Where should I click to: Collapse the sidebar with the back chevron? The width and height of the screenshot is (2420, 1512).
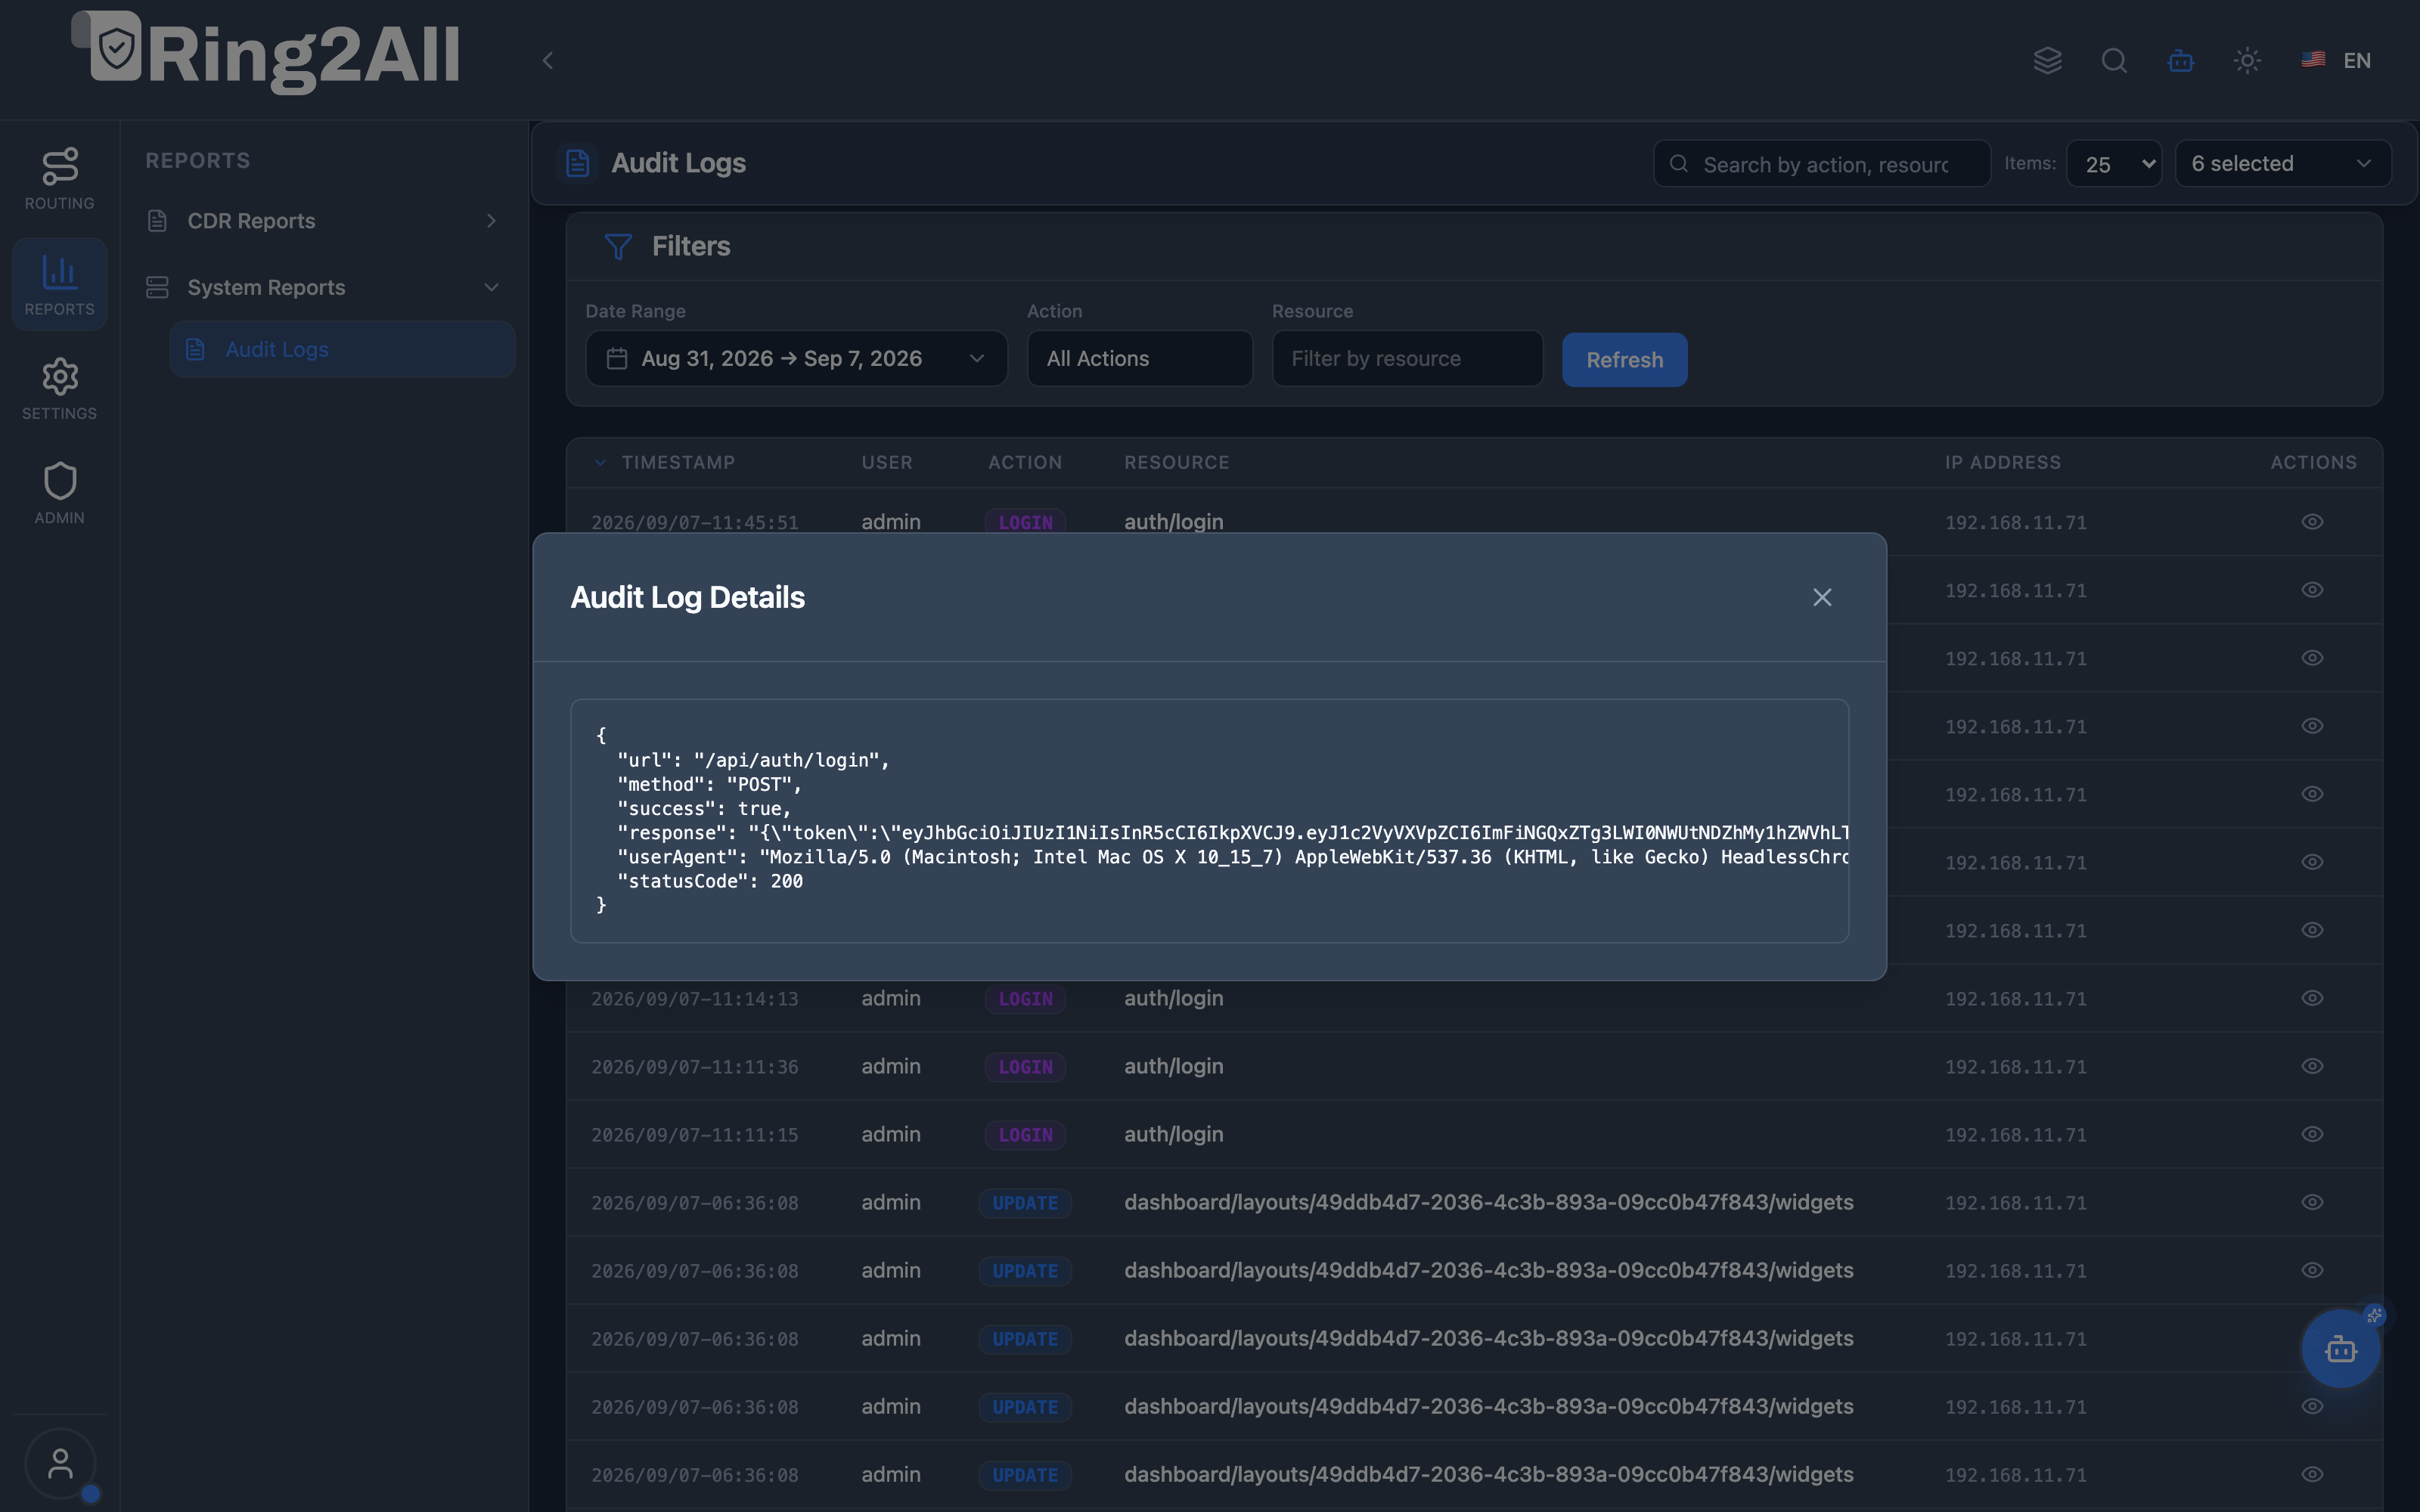coord(547,60)
